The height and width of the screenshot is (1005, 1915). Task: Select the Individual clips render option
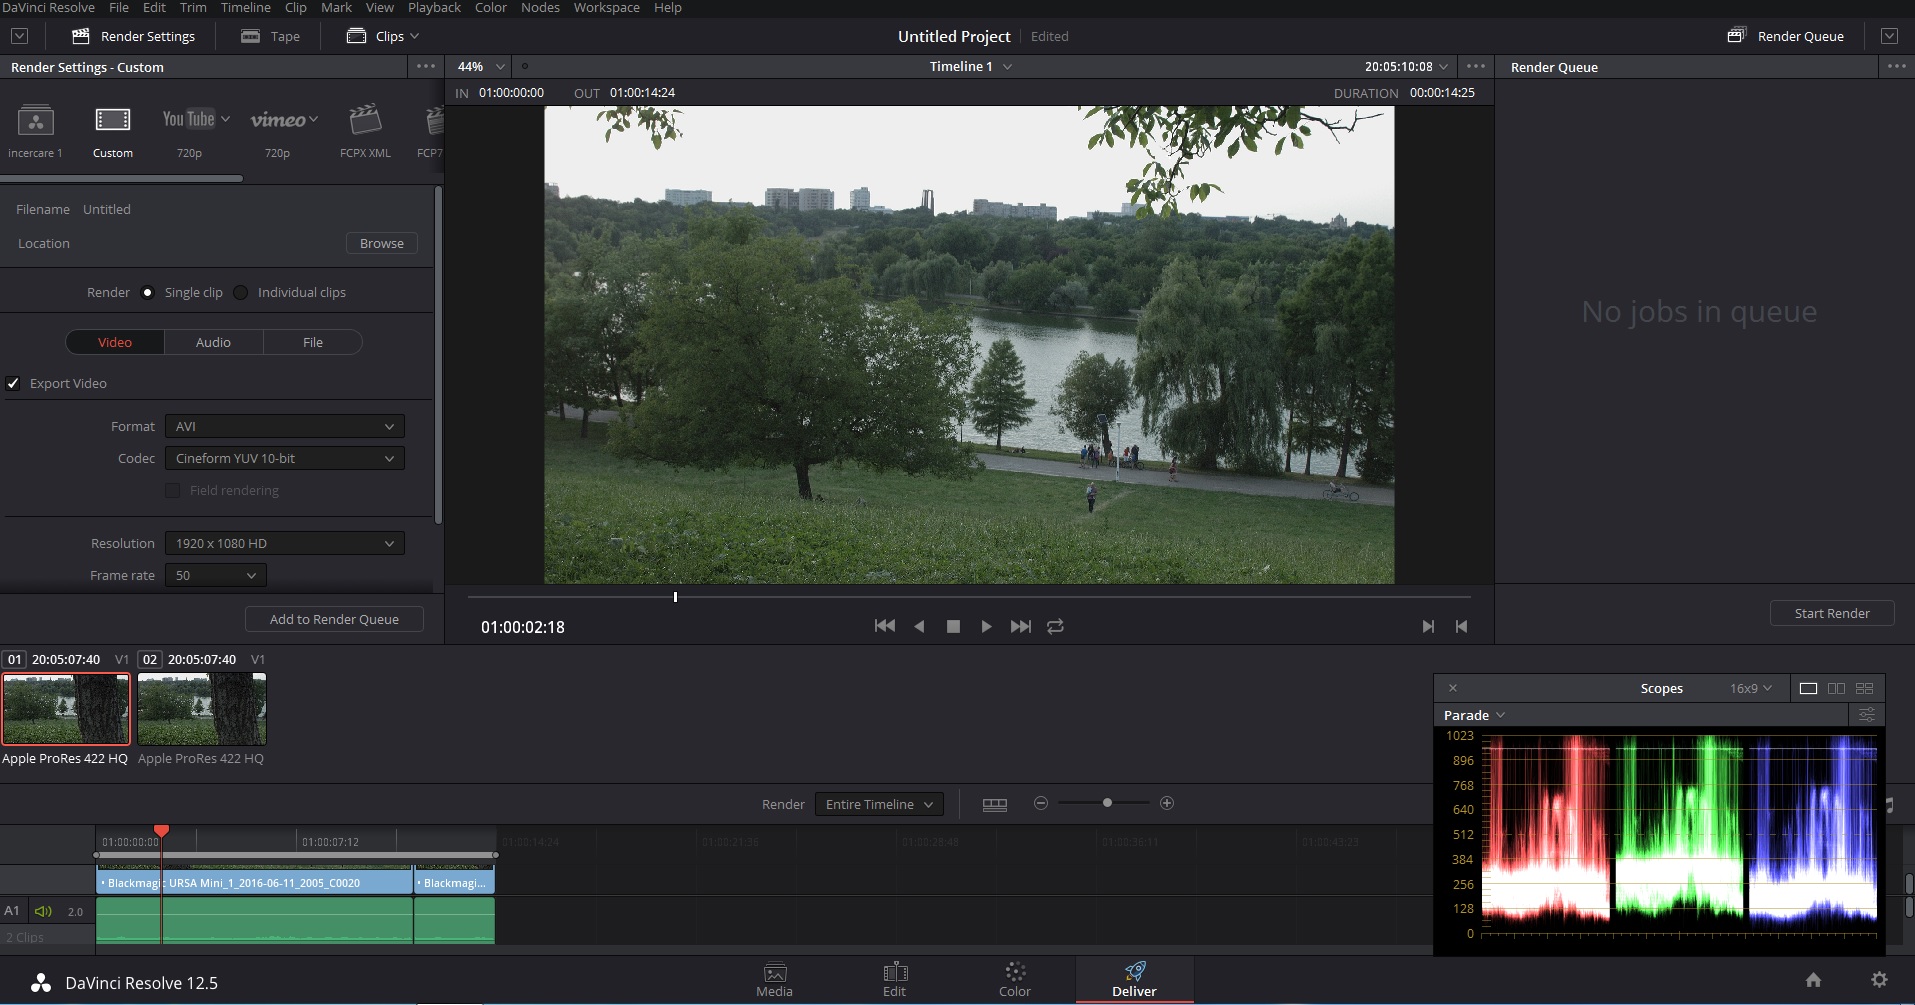tap(240, 292)
